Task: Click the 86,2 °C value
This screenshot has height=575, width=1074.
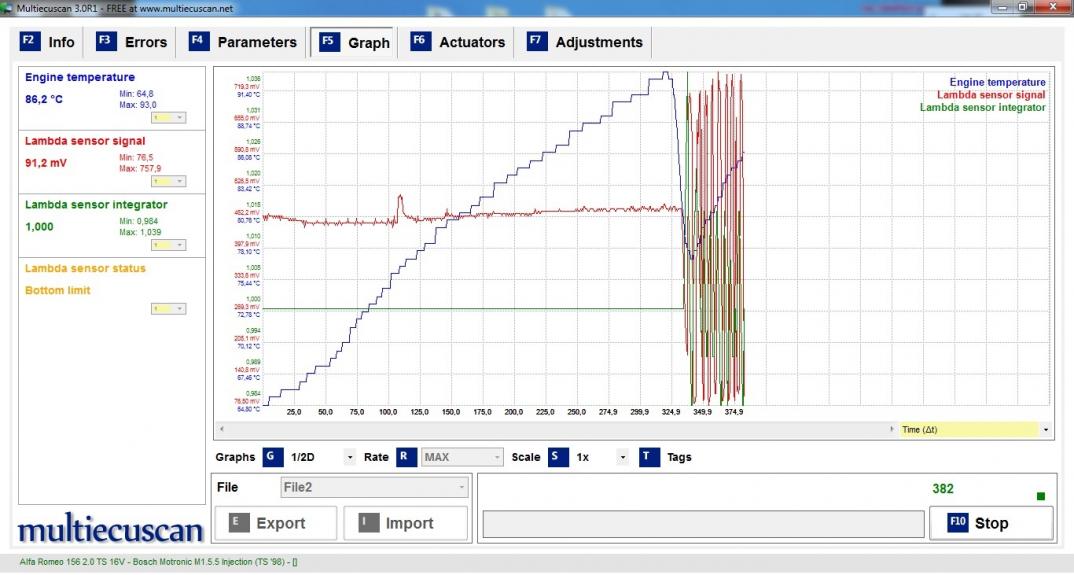Action: tap(44, 99)
